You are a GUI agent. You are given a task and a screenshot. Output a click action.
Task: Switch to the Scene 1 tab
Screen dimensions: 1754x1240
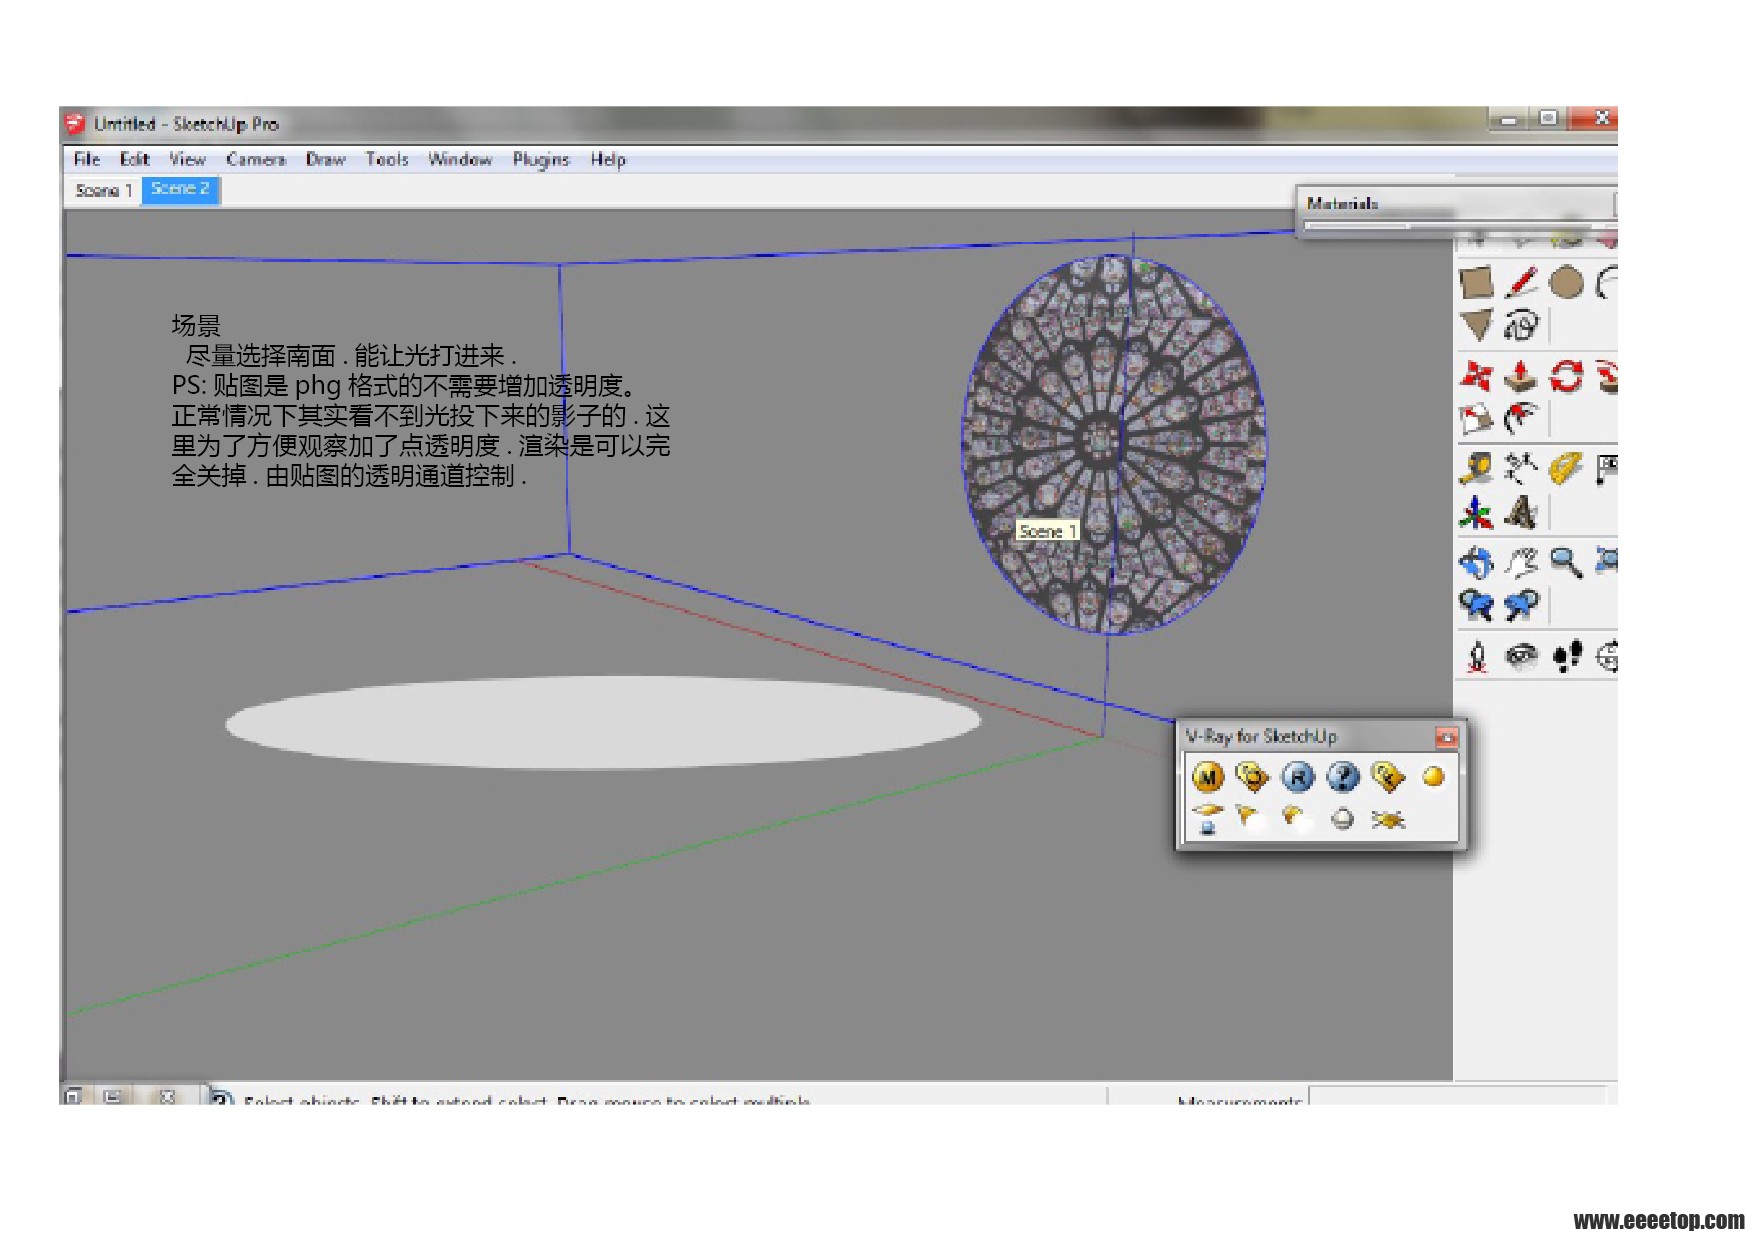[x=104, y=190]
